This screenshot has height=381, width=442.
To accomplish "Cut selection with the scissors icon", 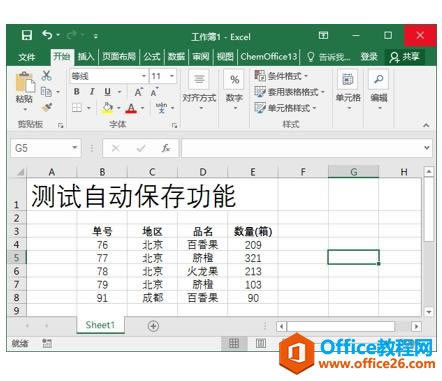I will point(46,76).
